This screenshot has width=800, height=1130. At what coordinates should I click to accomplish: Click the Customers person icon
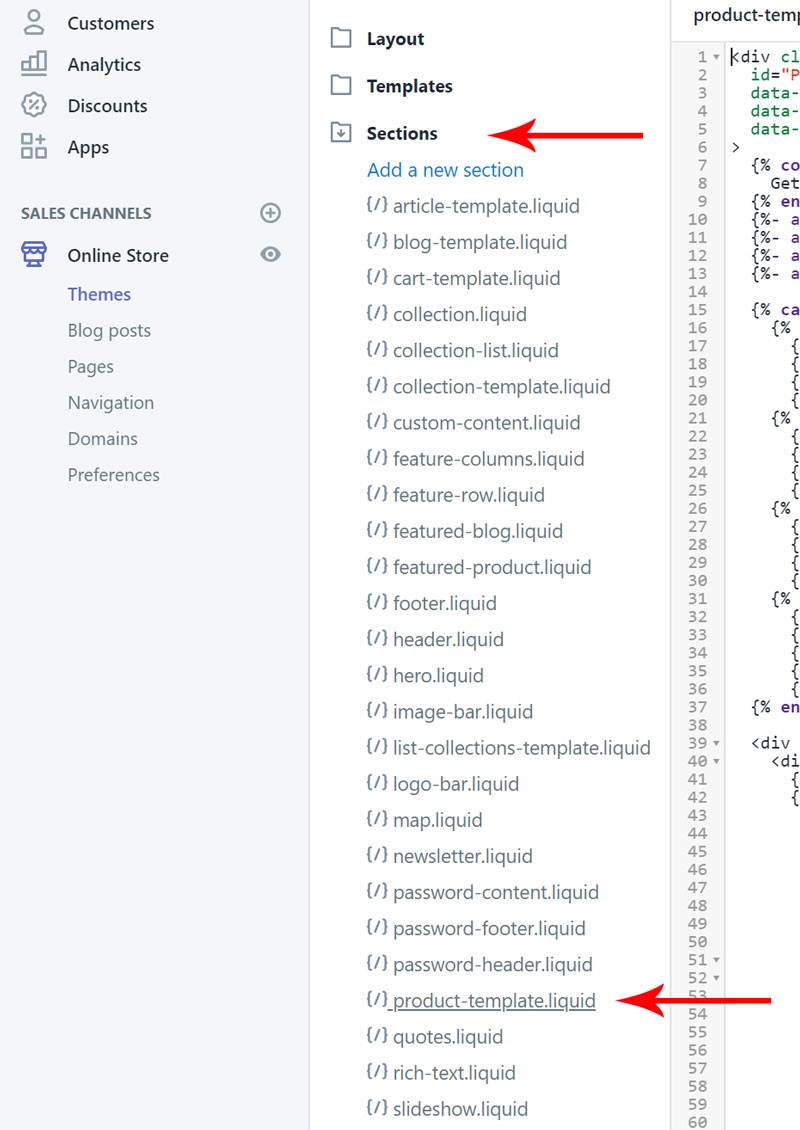pos(34,22)
